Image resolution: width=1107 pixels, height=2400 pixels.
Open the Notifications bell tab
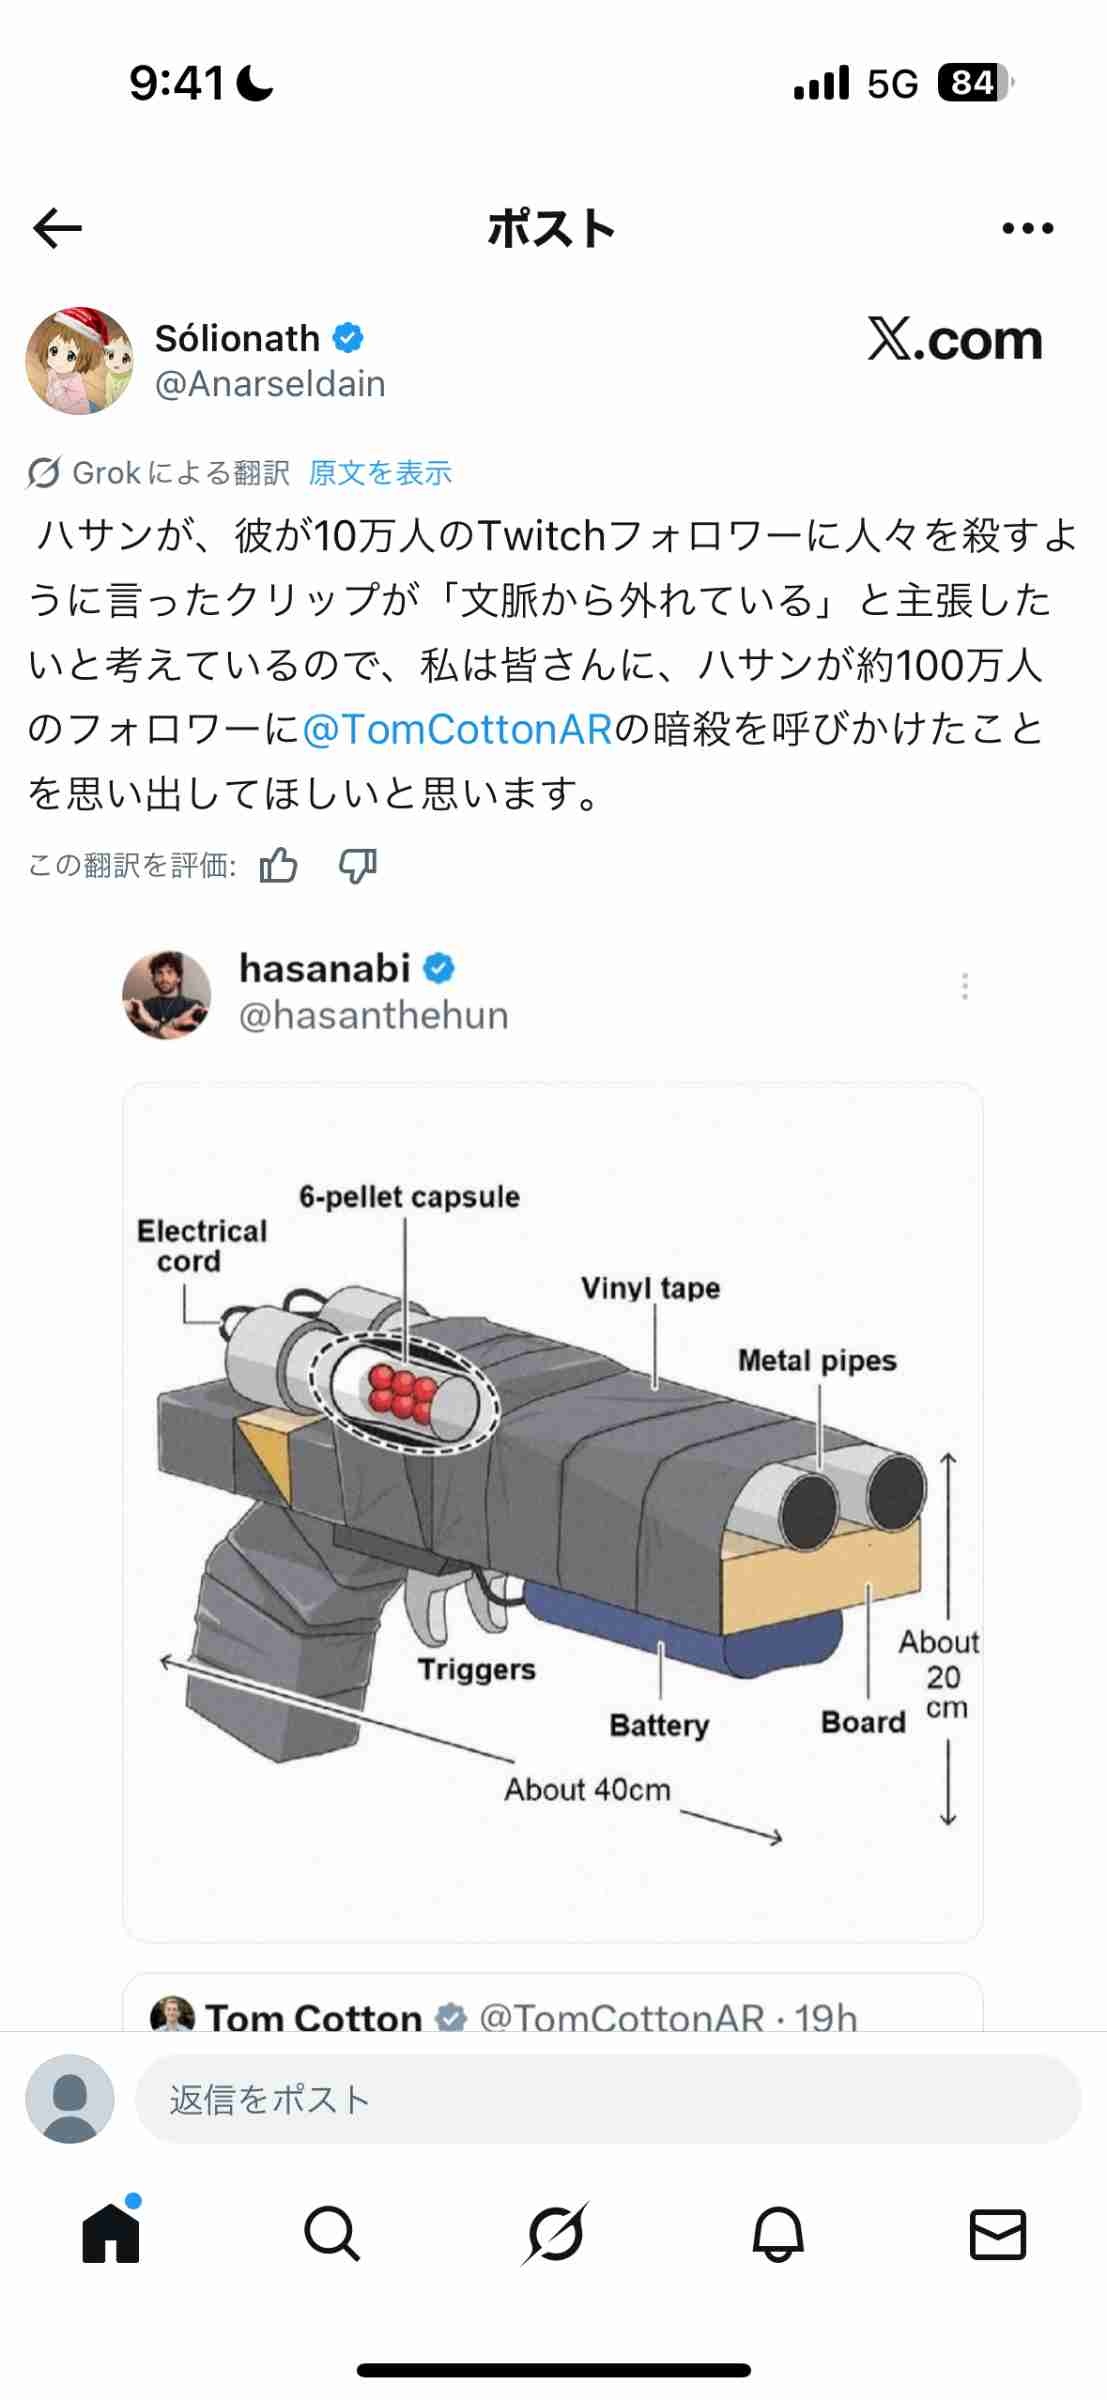click(778, 2233)
